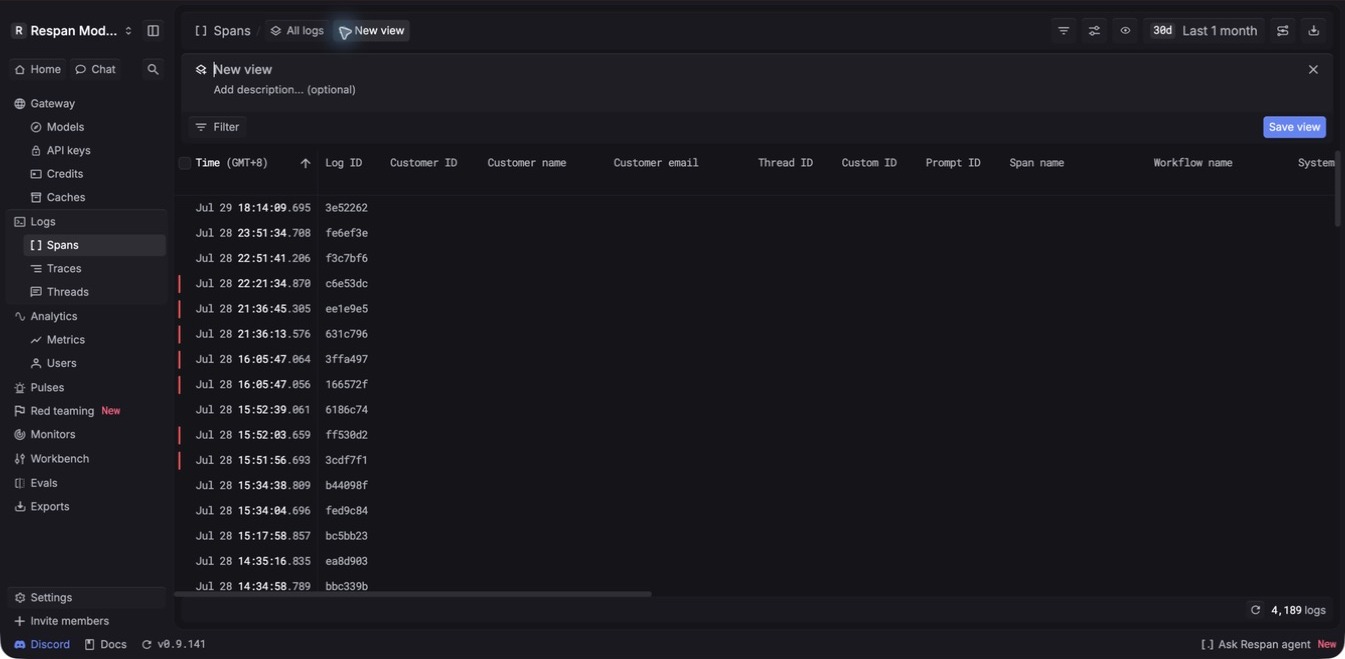Edit the New view title field
The width and height of the screenshot is (1345, 659).
point(243,69)
